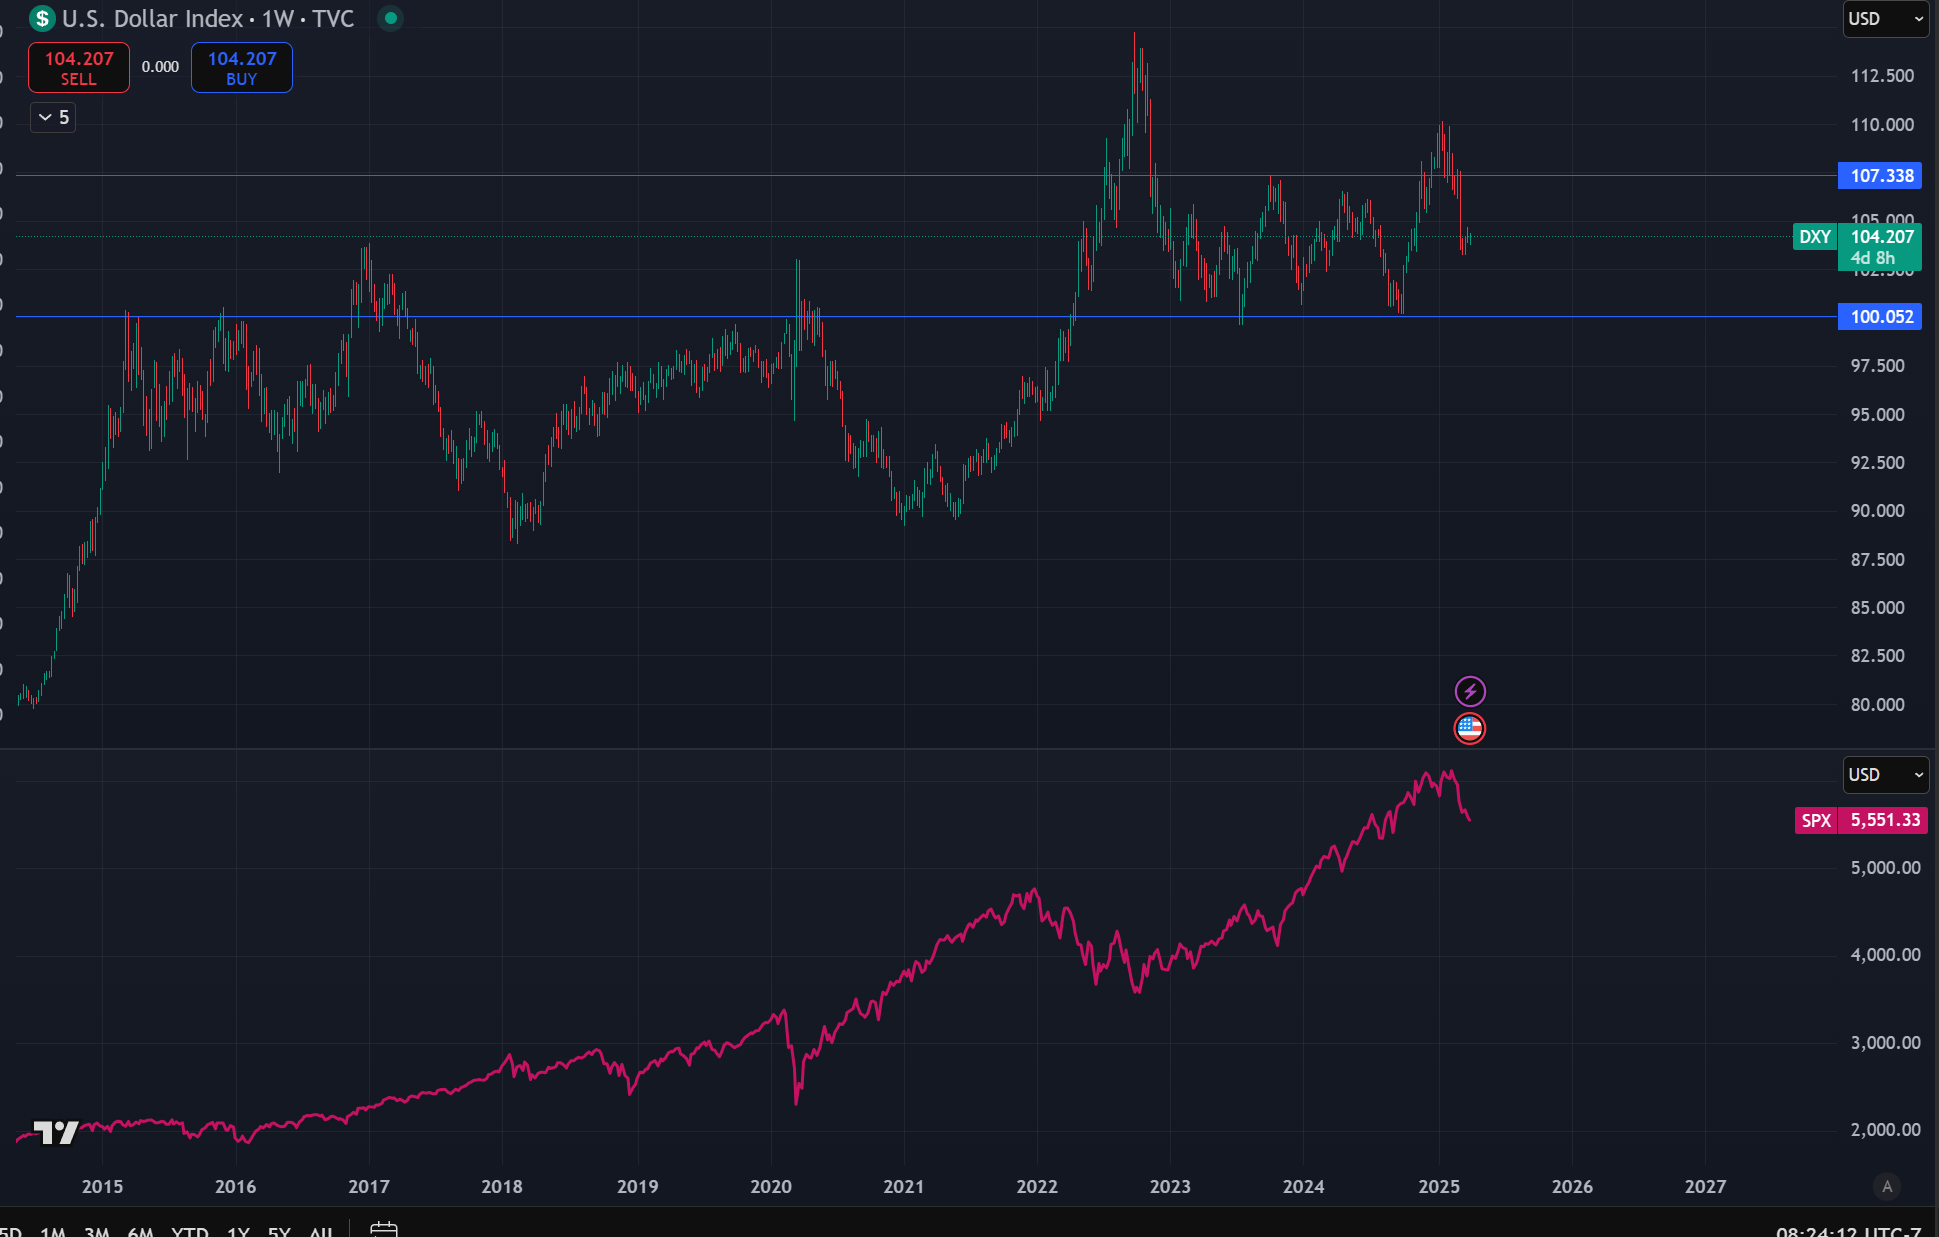Click the red 104.207 SELL button
The image size is (1939, 1237).
pyautogui.click(x=79, y=67)
